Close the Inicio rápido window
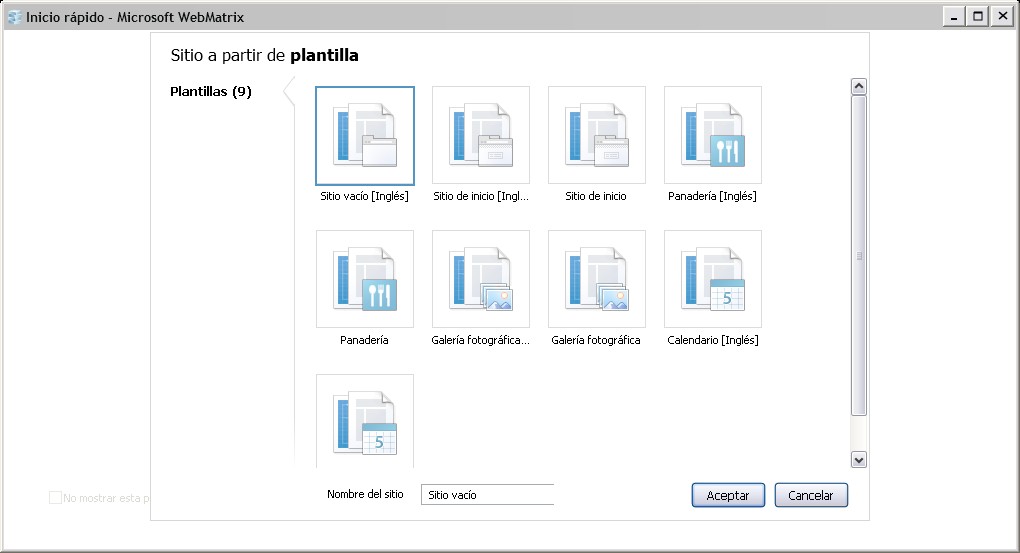Screen dimensions: 1020x553 1002,16
